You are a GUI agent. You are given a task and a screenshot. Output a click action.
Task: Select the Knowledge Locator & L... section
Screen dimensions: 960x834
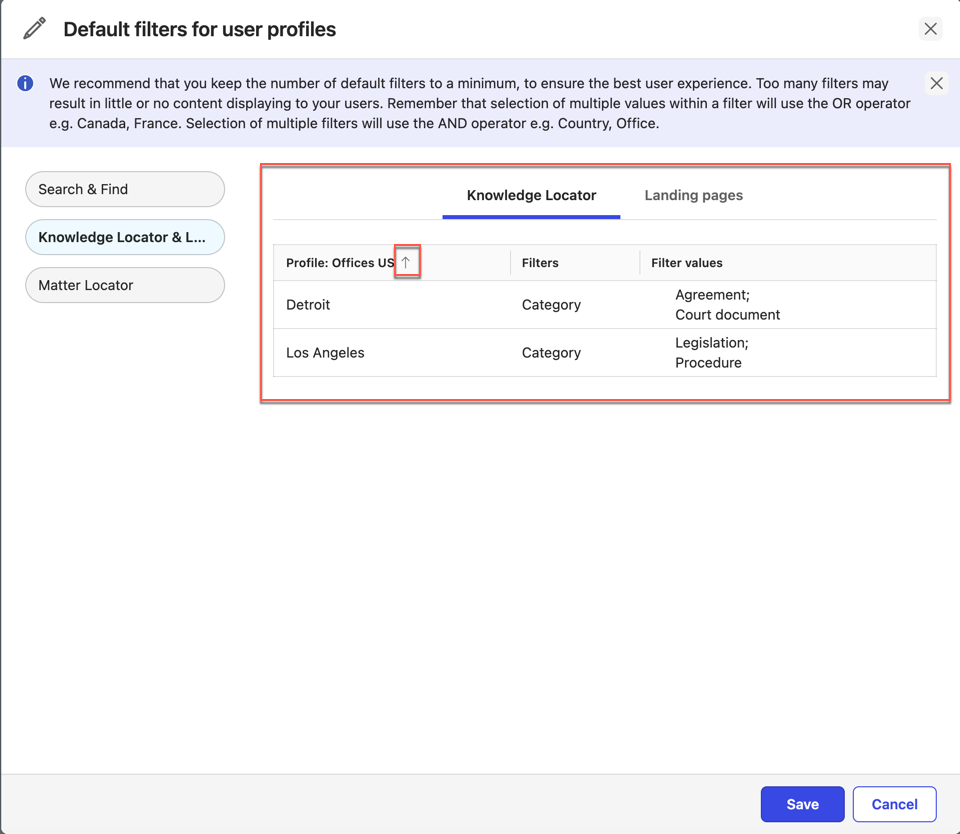125,237
